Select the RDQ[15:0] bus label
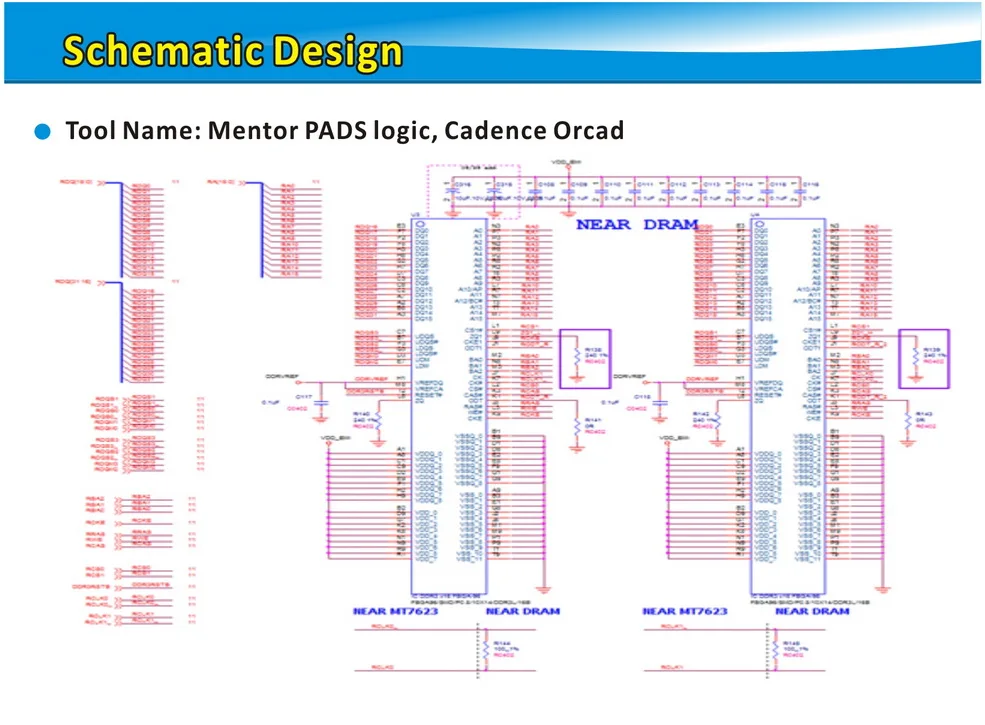 point(76,182)
